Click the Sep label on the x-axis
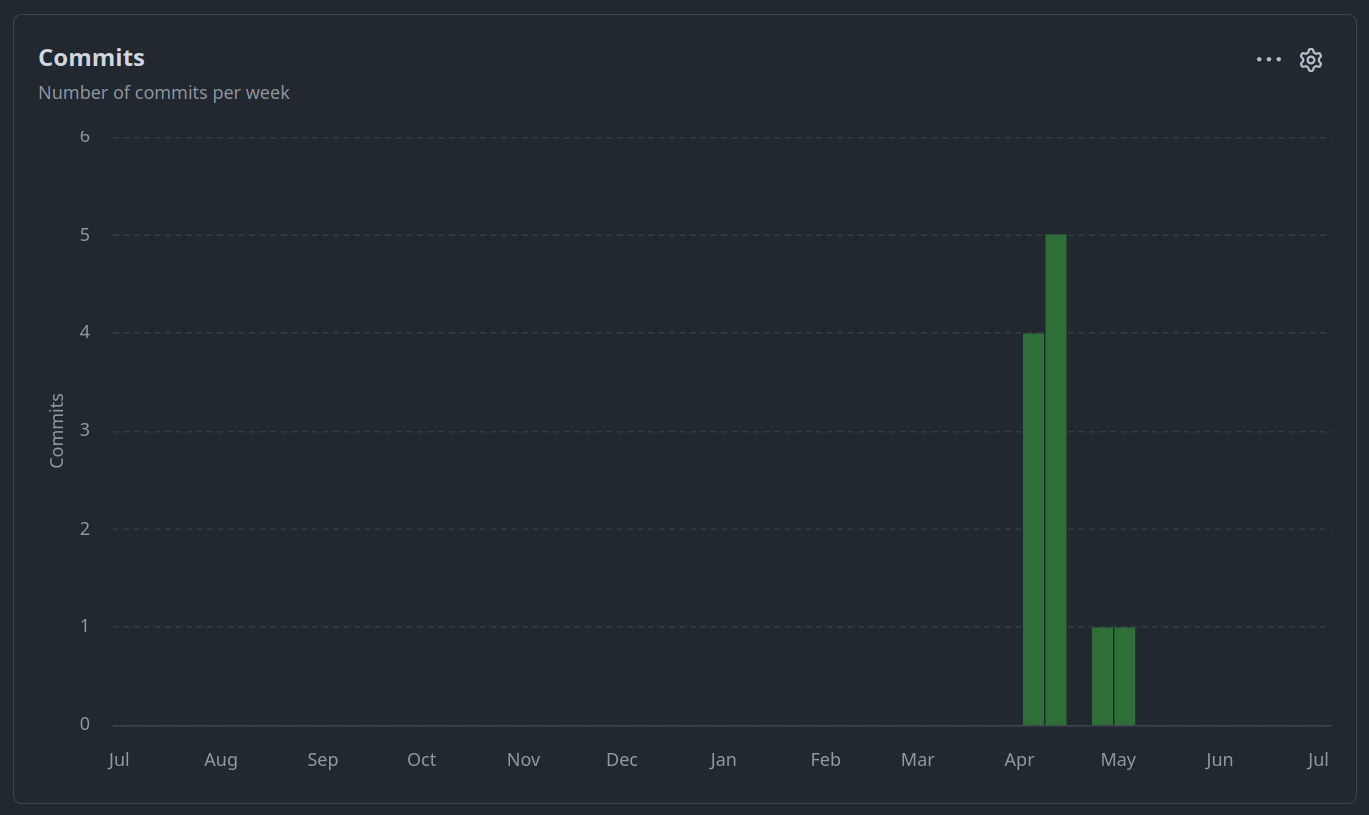Viewport: 1369px width, 815px height. [x=322, y=760]
